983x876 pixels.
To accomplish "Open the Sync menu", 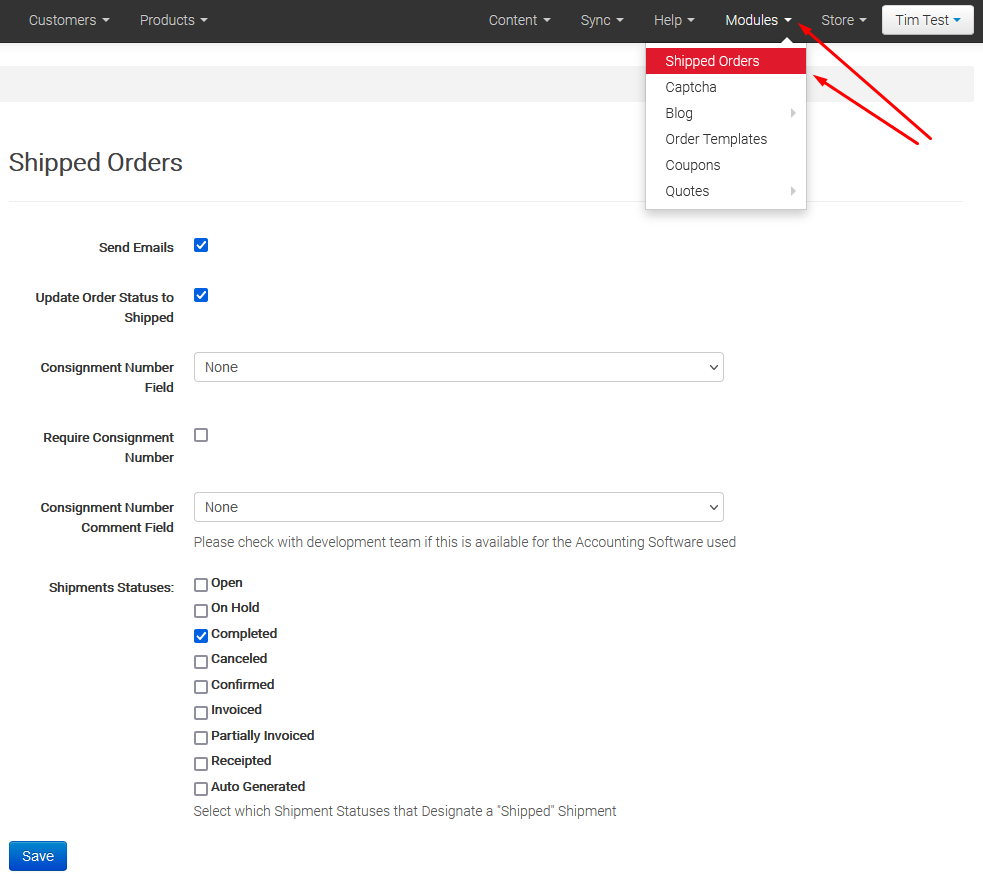I will [x=601, y=20].
